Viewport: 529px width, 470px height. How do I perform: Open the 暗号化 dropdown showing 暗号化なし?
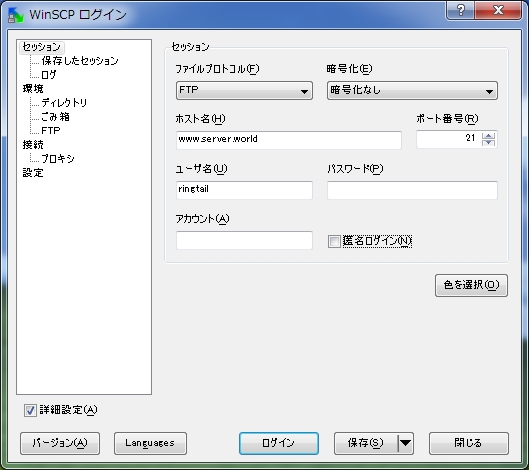pos(412,90)
